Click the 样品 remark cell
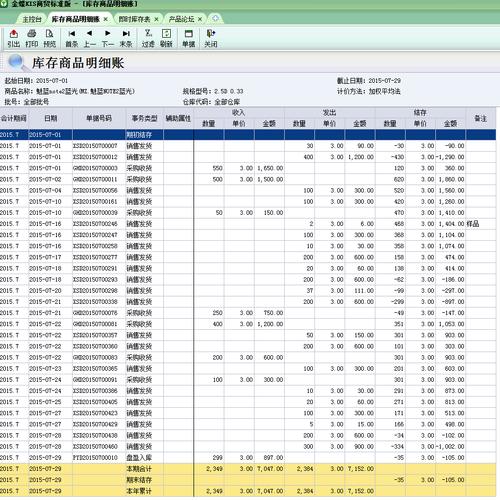 [473, 224]
